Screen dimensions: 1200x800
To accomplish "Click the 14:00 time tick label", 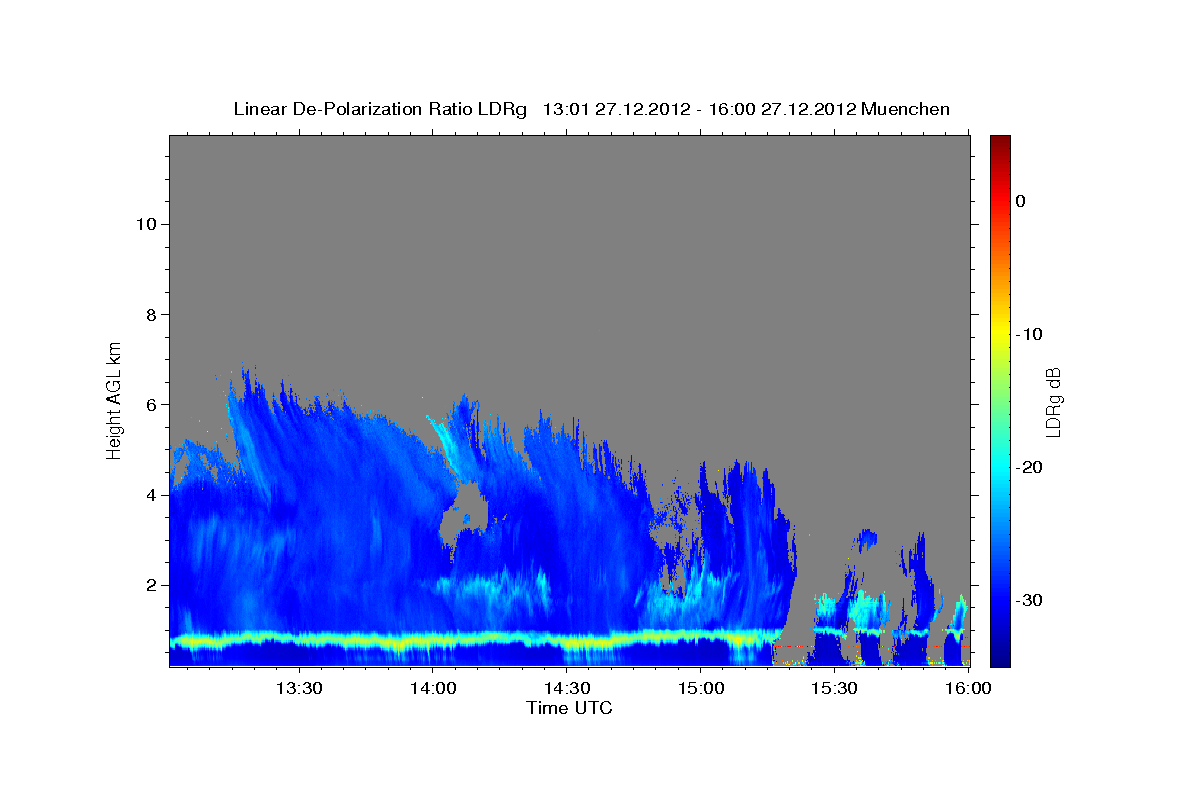I will point(433,688).
